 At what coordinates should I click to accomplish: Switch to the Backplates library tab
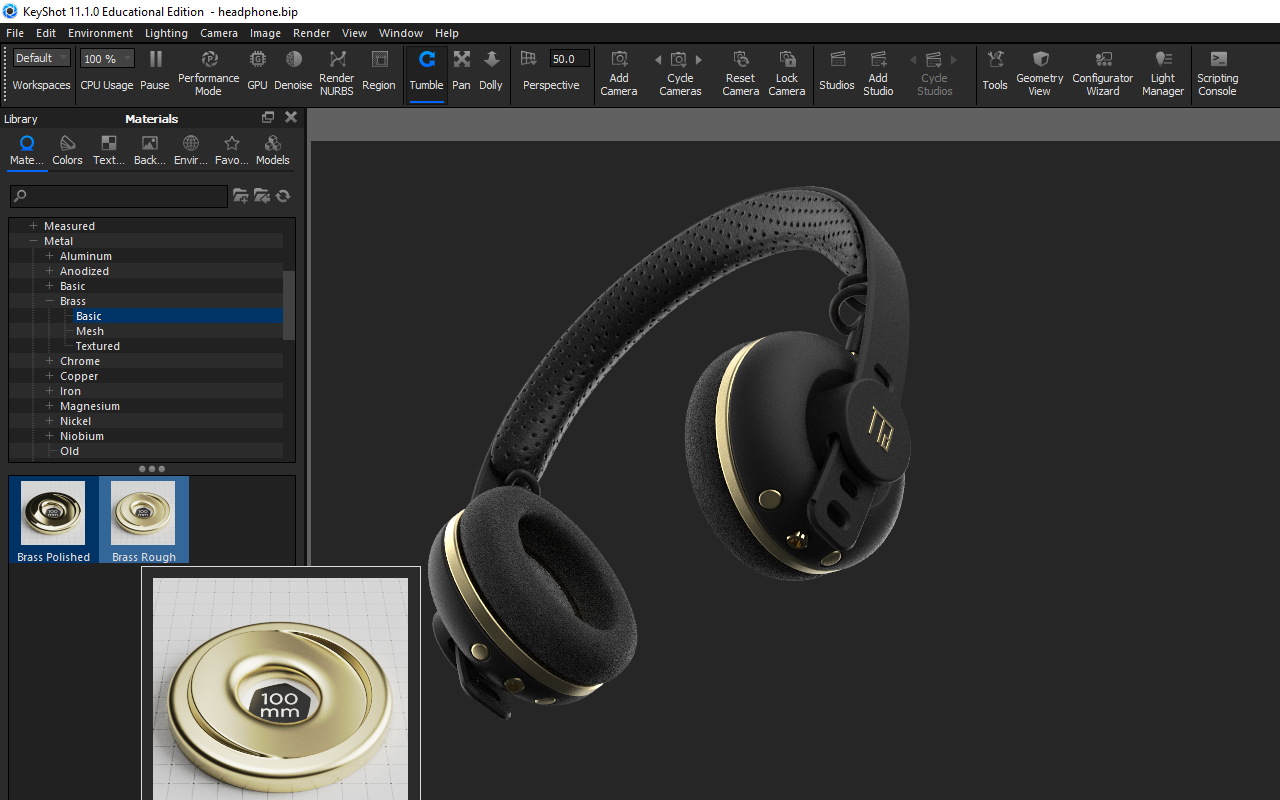(x=149, y=151)
